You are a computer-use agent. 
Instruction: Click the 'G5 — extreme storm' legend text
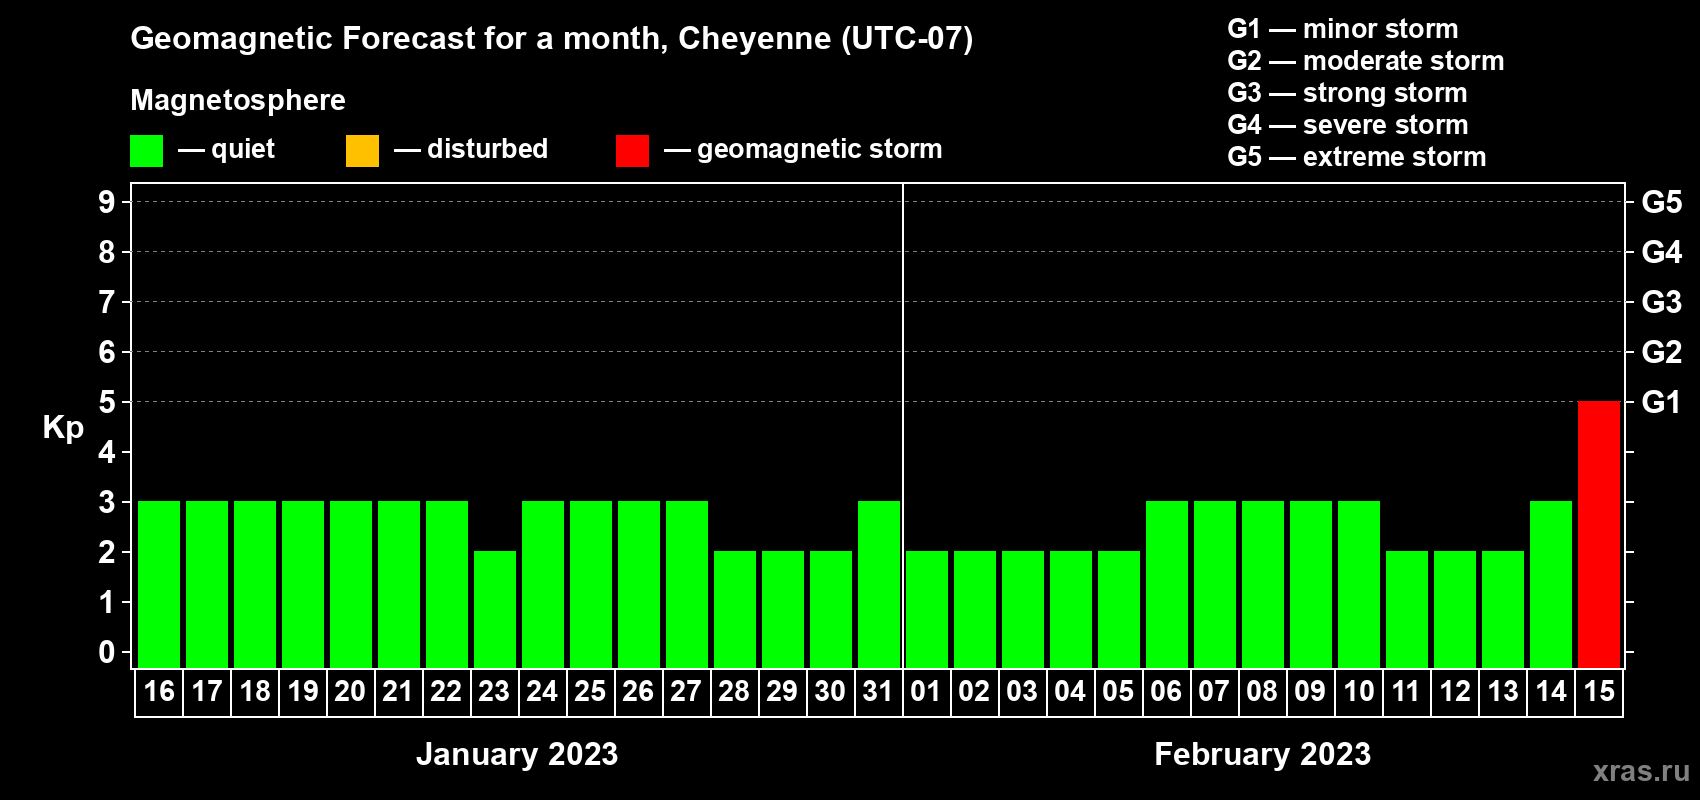(1357, 157)
